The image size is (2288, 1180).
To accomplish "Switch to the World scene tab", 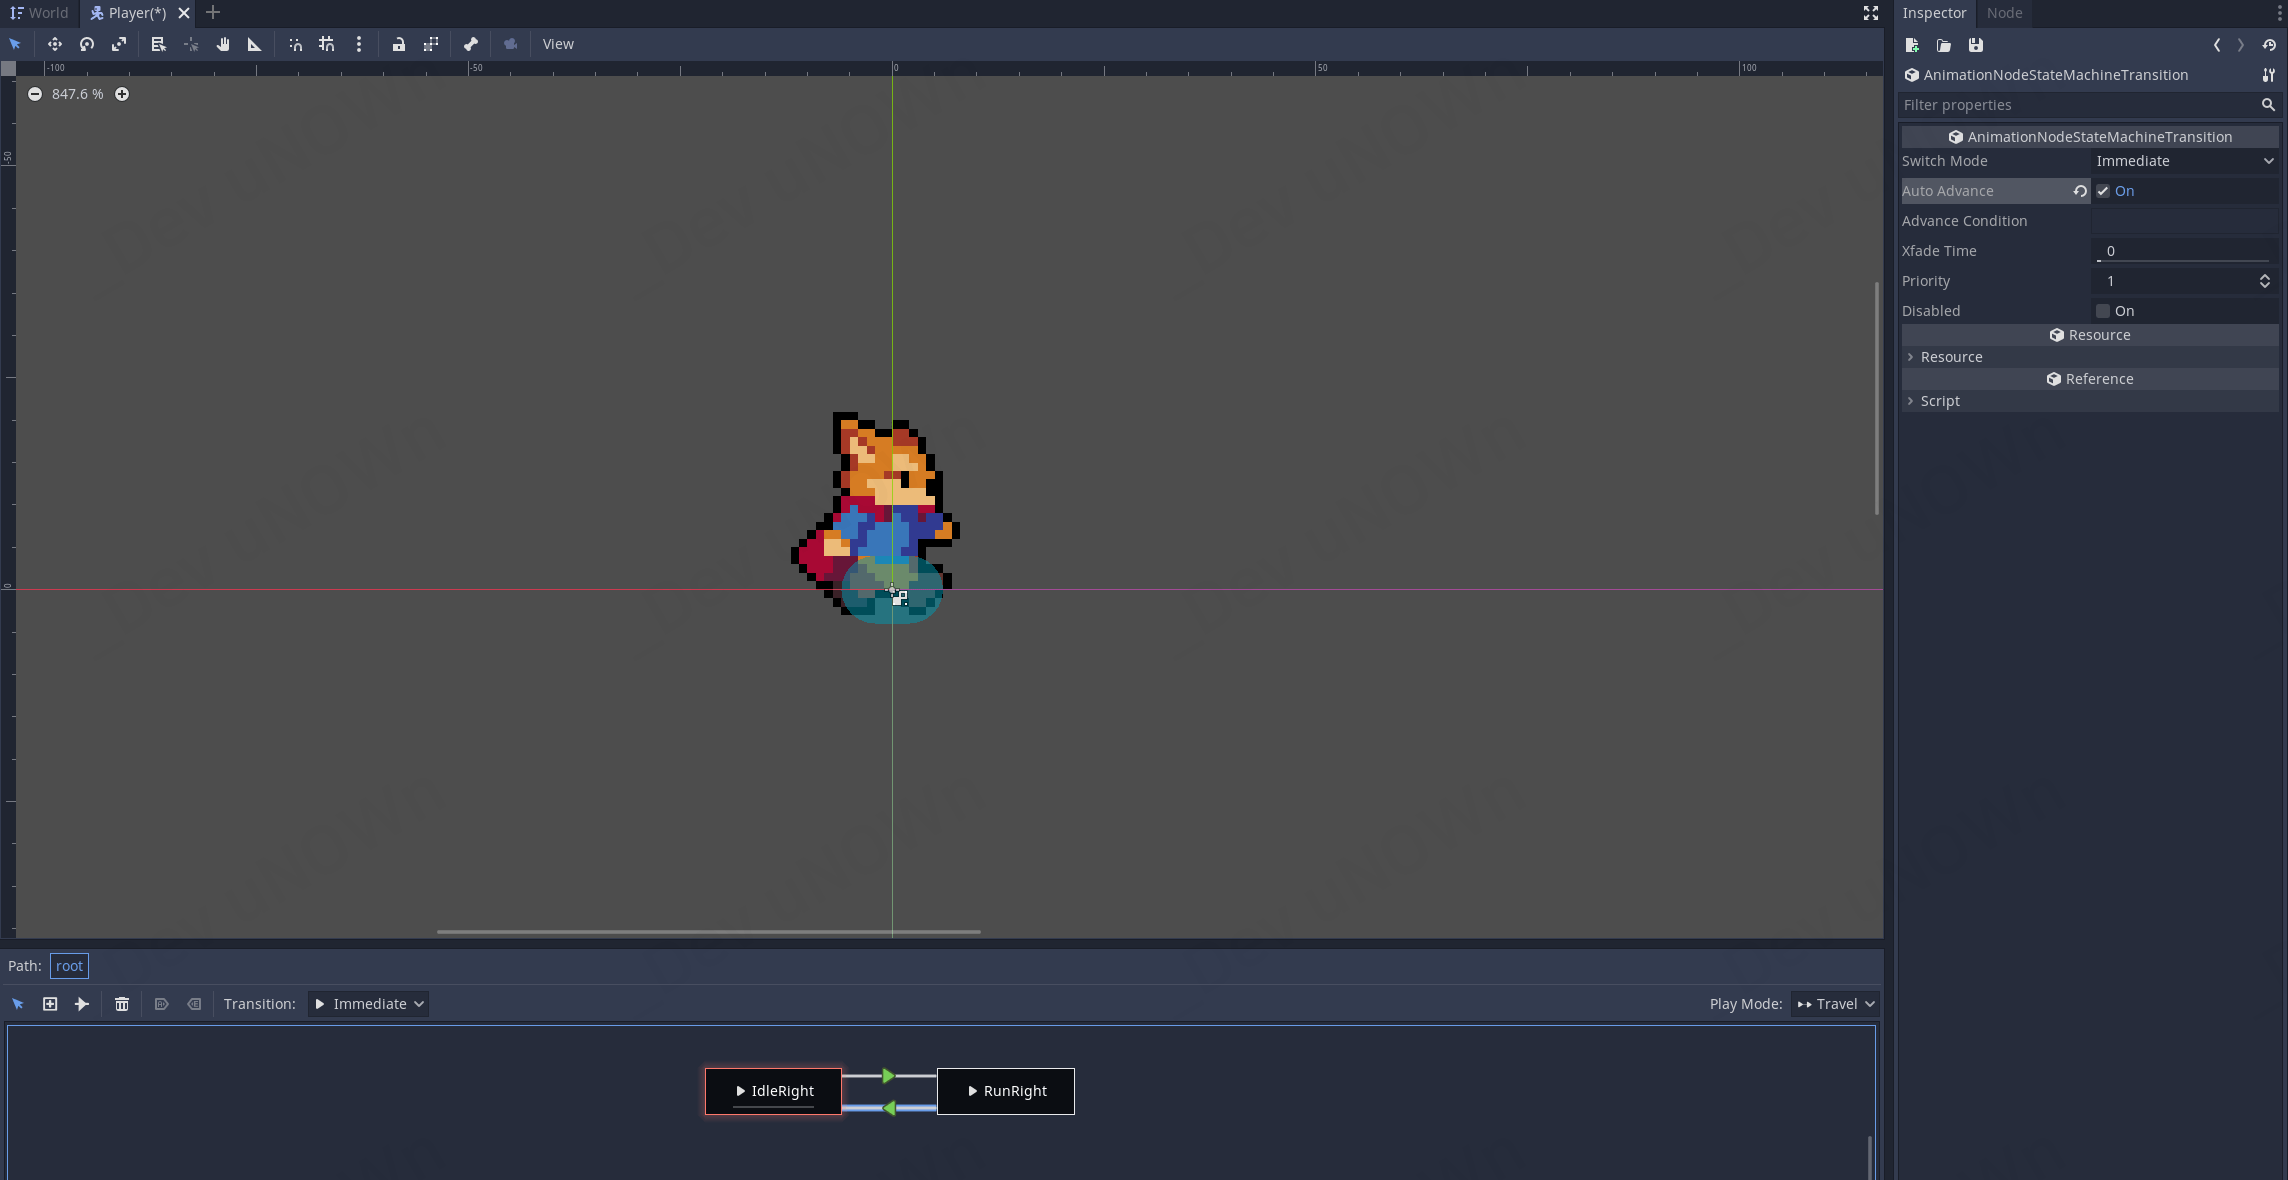I will [x=40, y=13].
